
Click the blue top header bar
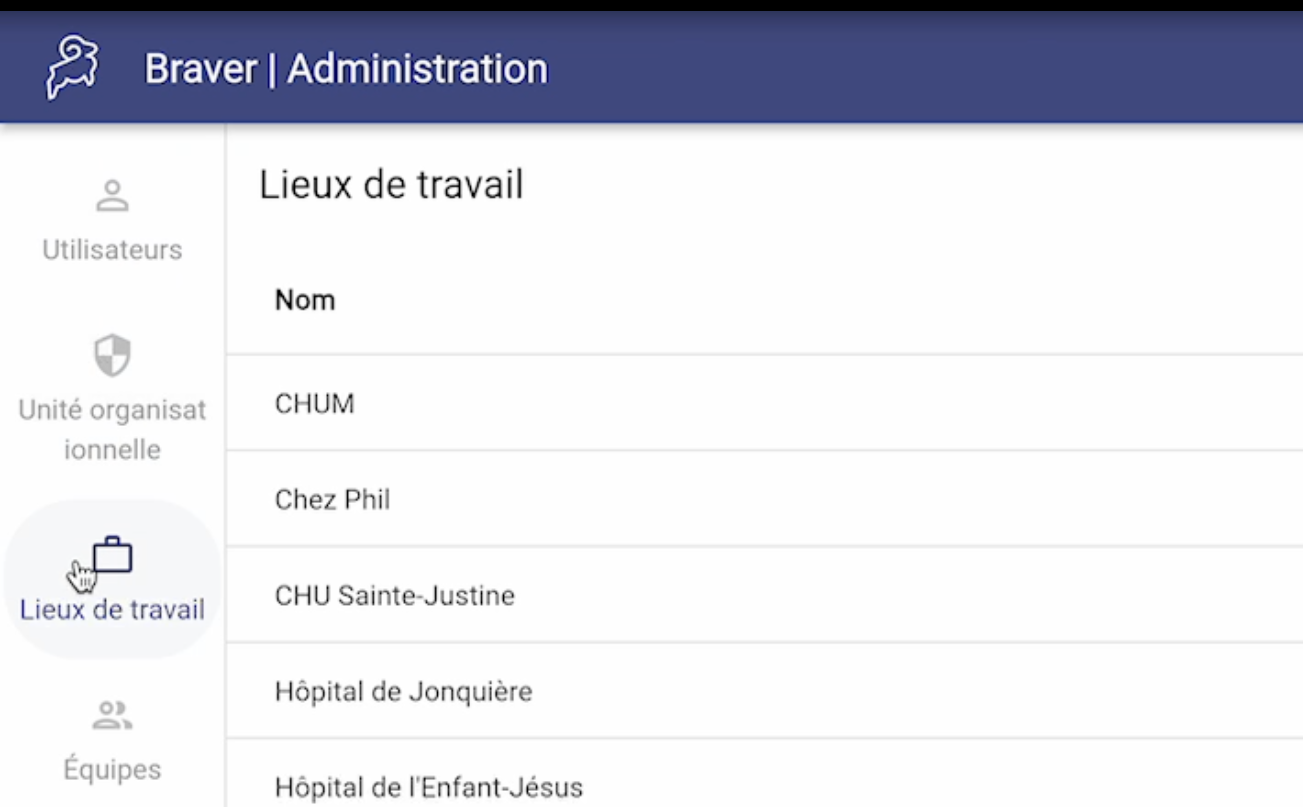tap(651, 67)
